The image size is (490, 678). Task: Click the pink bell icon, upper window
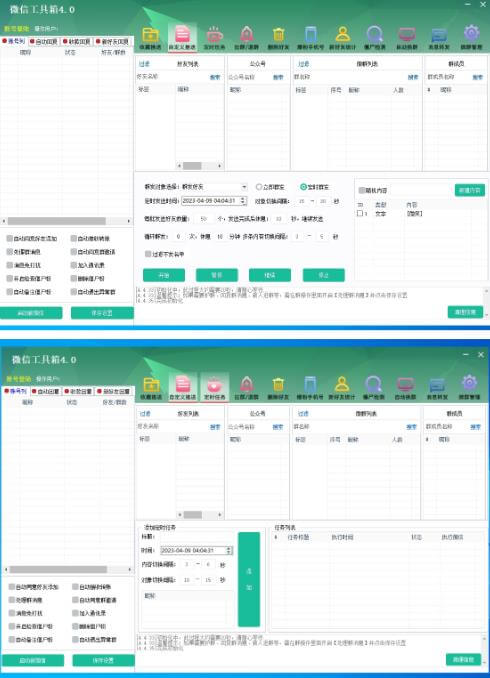[246, 37]
